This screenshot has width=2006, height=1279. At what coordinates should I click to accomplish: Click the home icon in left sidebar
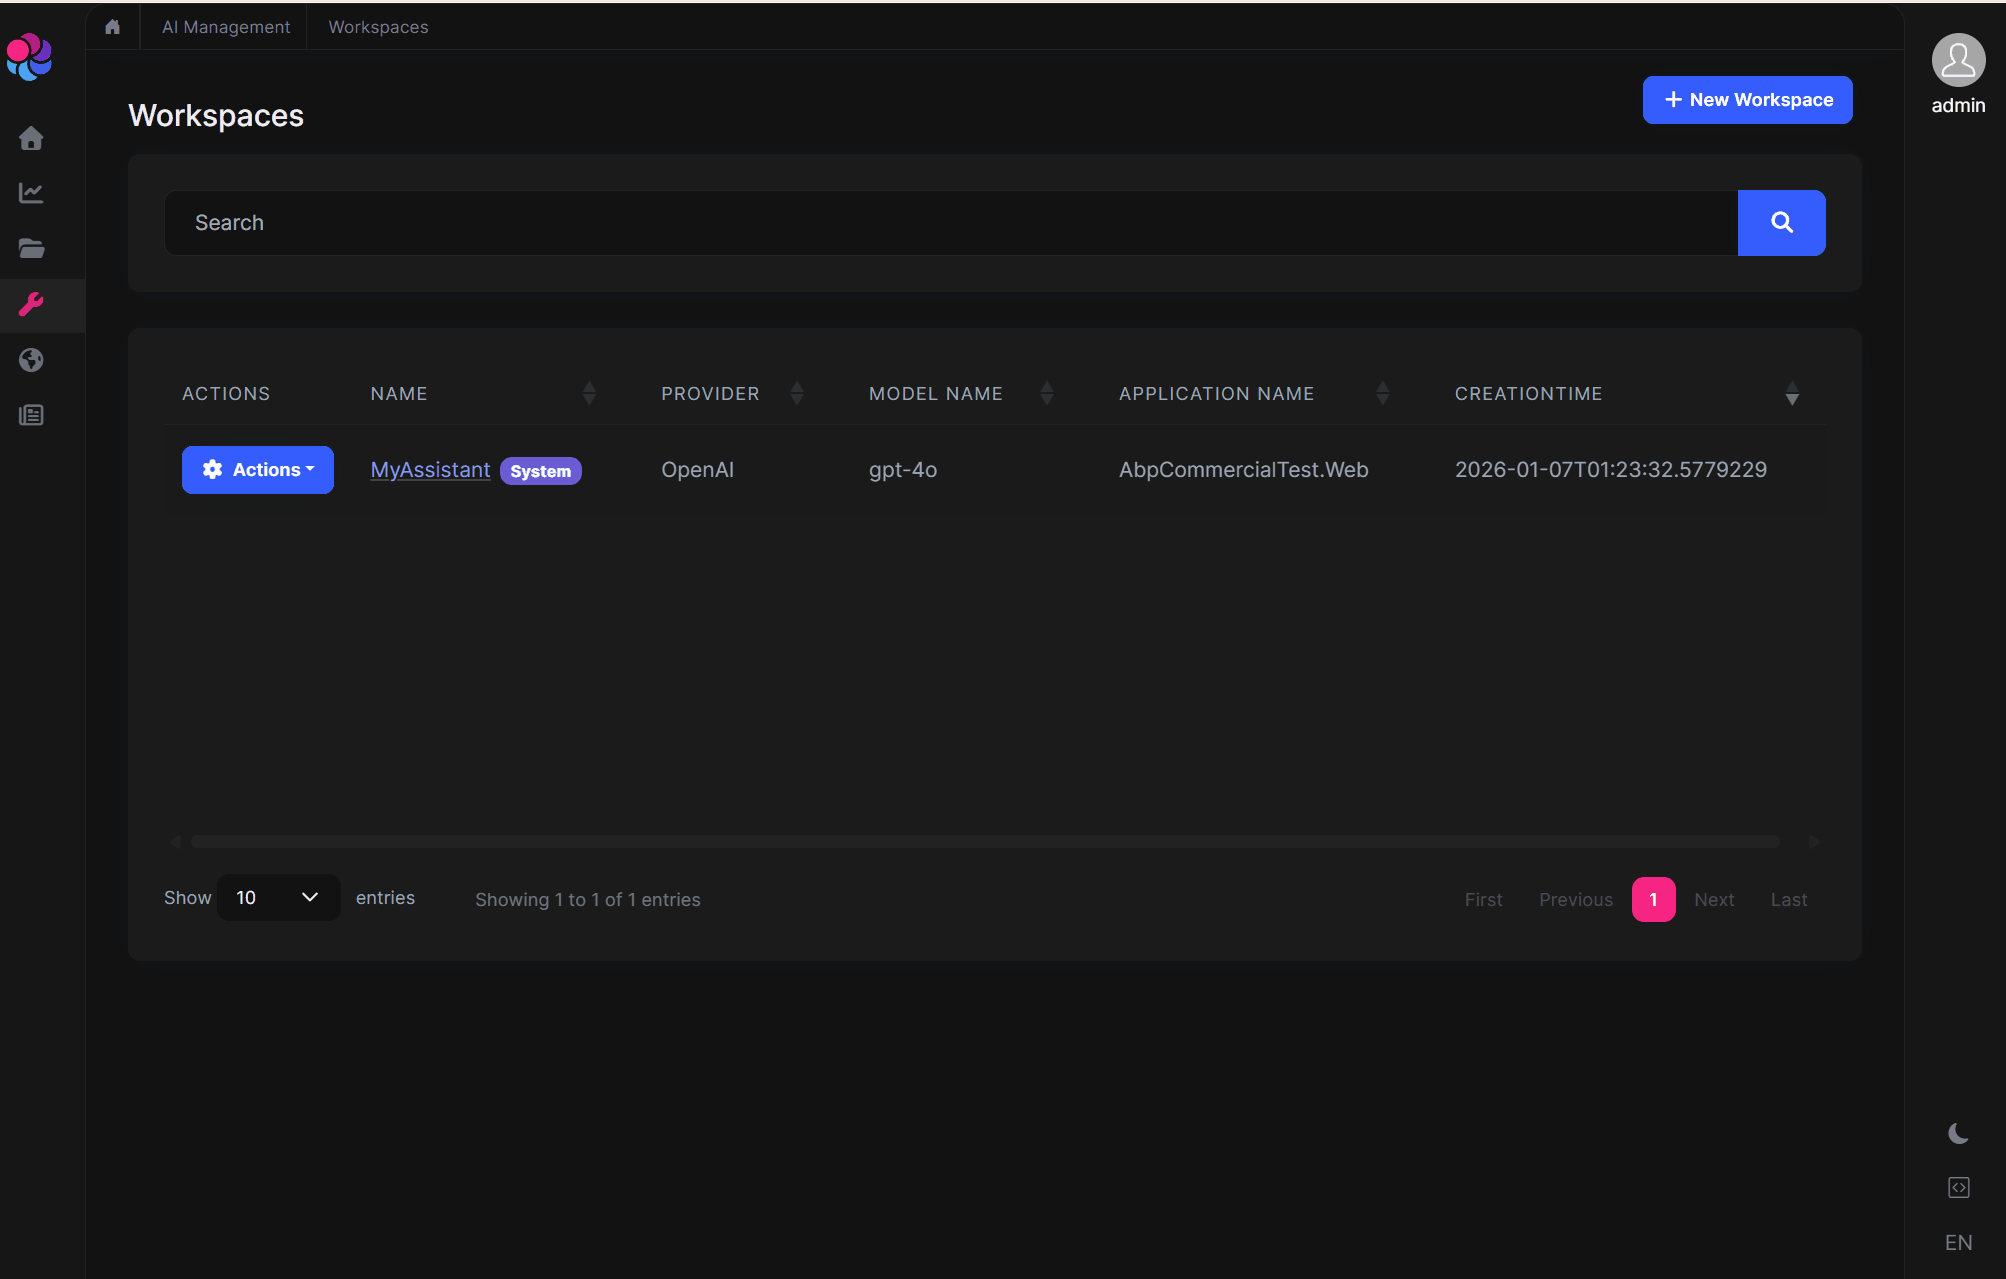click(31, 138)
